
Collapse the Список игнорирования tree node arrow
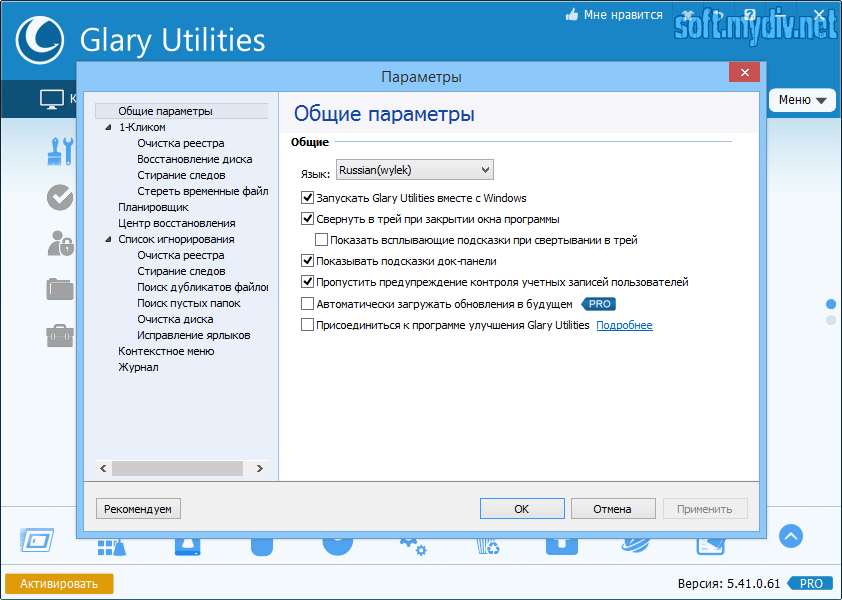(x=108, y=239)
